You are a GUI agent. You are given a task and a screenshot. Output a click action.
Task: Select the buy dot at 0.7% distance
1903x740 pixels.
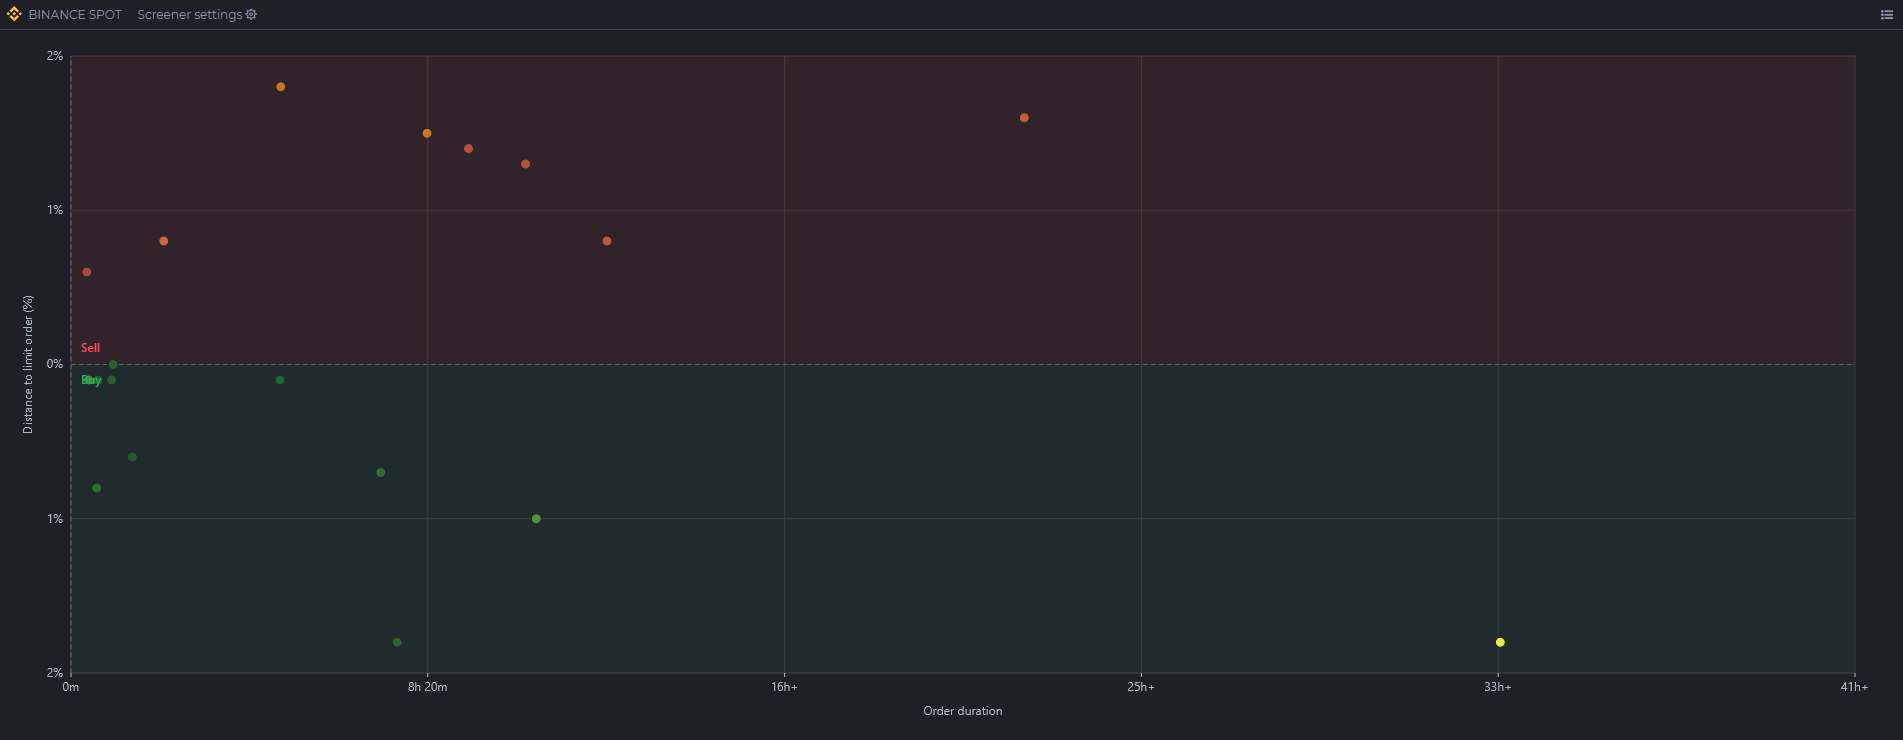(380, 472)
